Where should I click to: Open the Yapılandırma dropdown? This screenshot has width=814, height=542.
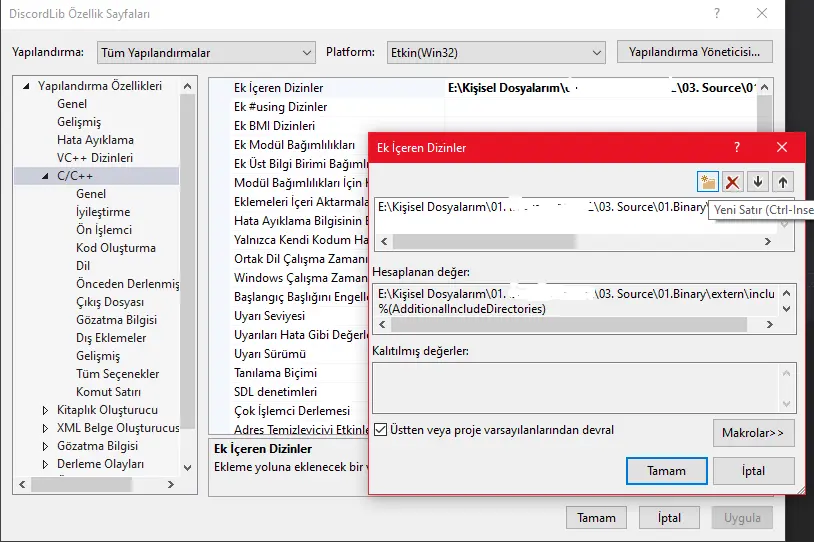206,52
